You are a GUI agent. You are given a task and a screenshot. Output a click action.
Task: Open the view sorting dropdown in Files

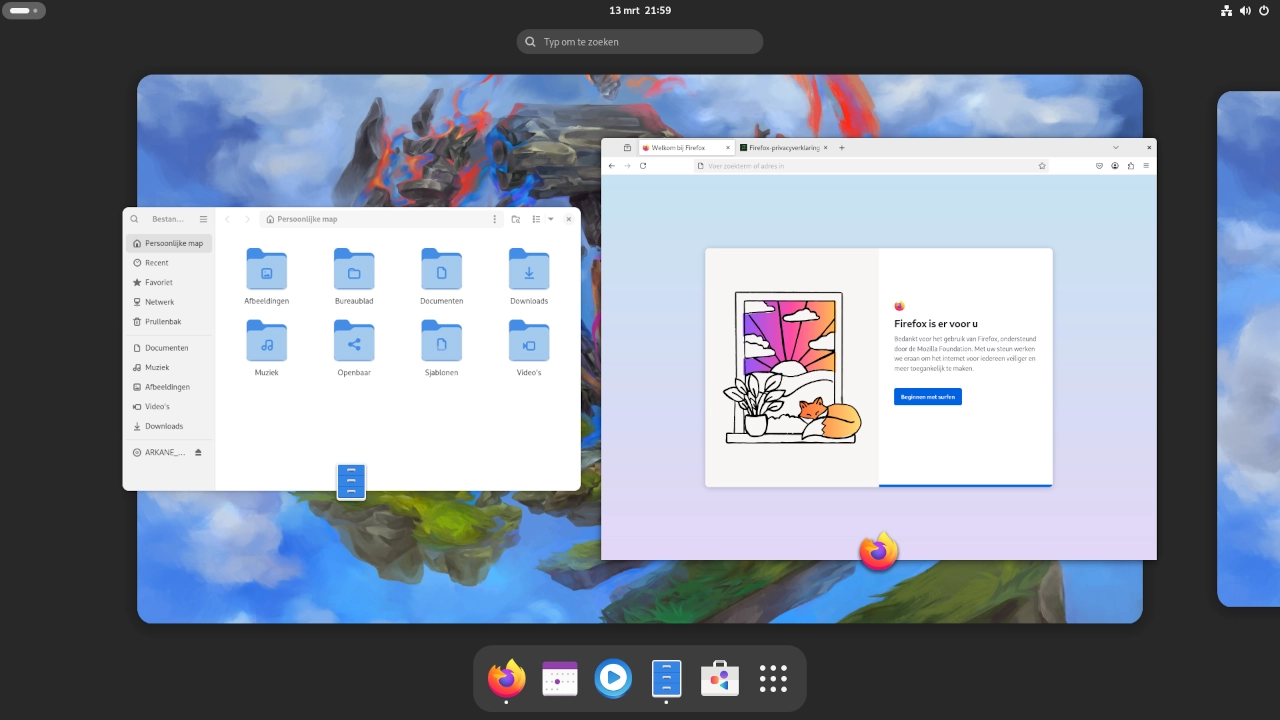pyautogui.click(x=549, y=219)
